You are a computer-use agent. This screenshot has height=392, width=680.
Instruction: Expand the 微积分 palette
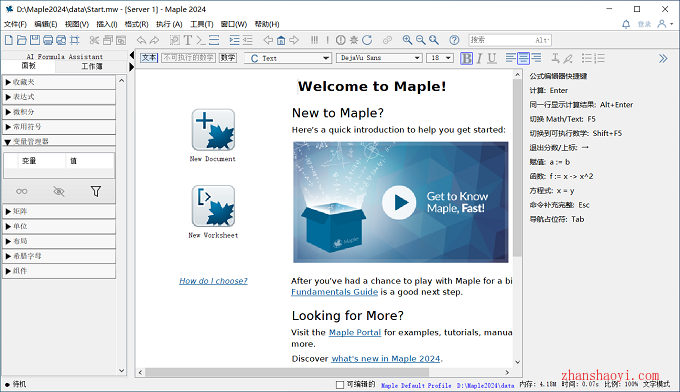tap(59, 112)
